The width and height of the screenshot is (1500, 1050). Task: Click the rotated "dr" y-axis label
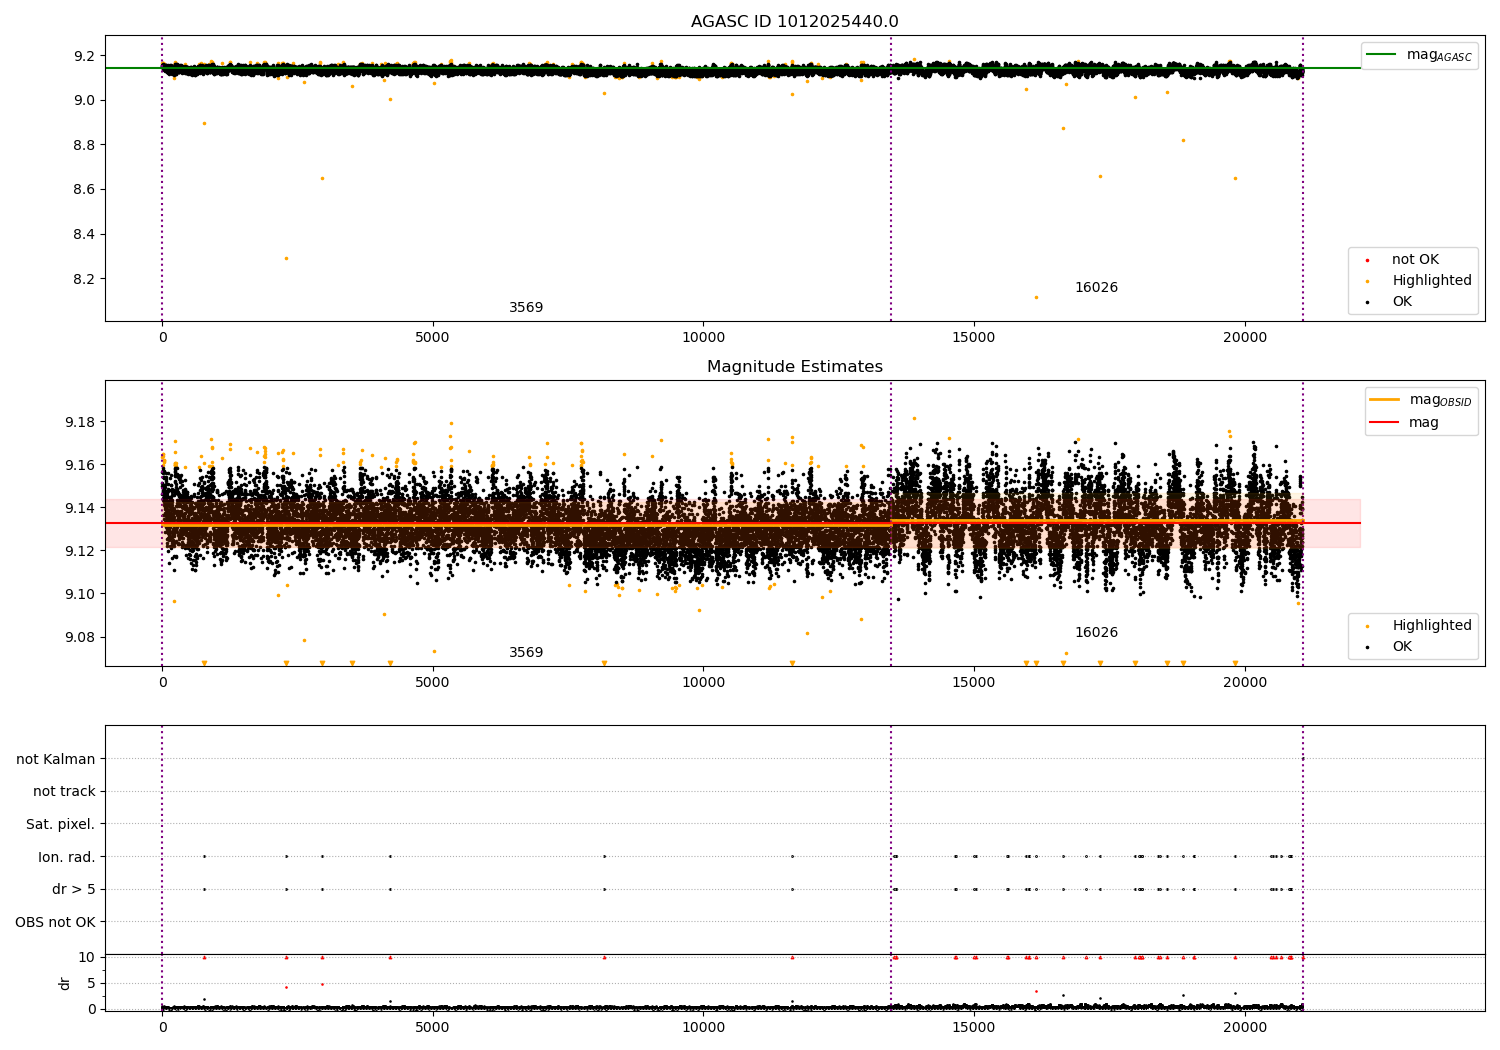[x=65, y=983]
